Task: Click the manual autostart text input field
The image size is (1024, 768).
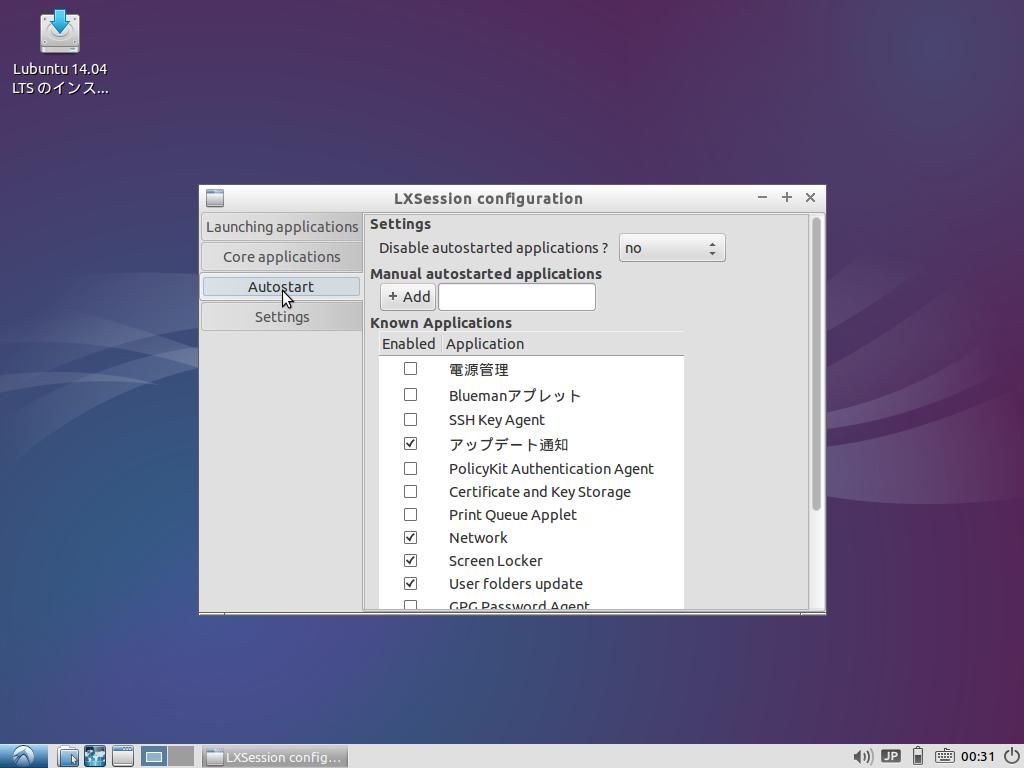Action: pyautogui.click(x=517, y=296)
